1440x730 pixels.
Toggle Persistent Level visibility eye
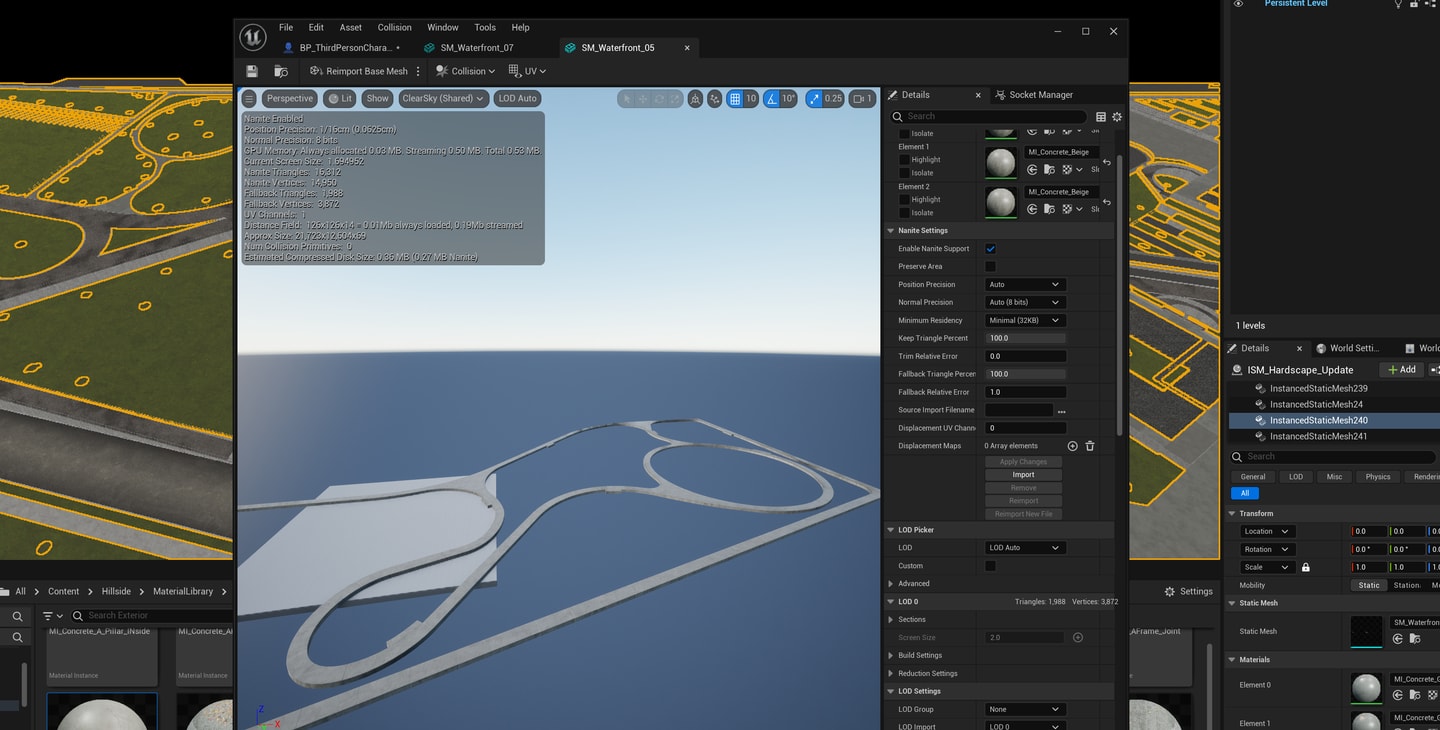[x=1238, y=4]
